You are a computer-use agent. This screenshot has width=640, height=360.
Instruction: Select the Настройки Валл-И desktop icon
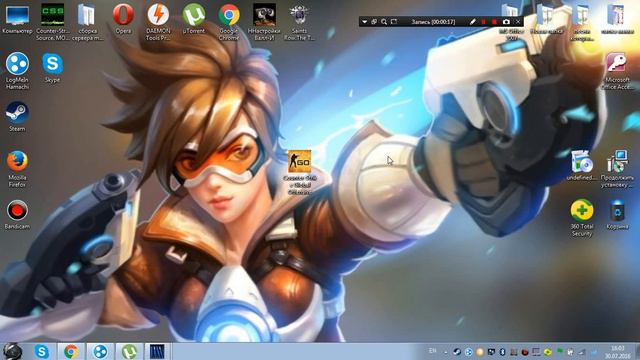(264, 22)
